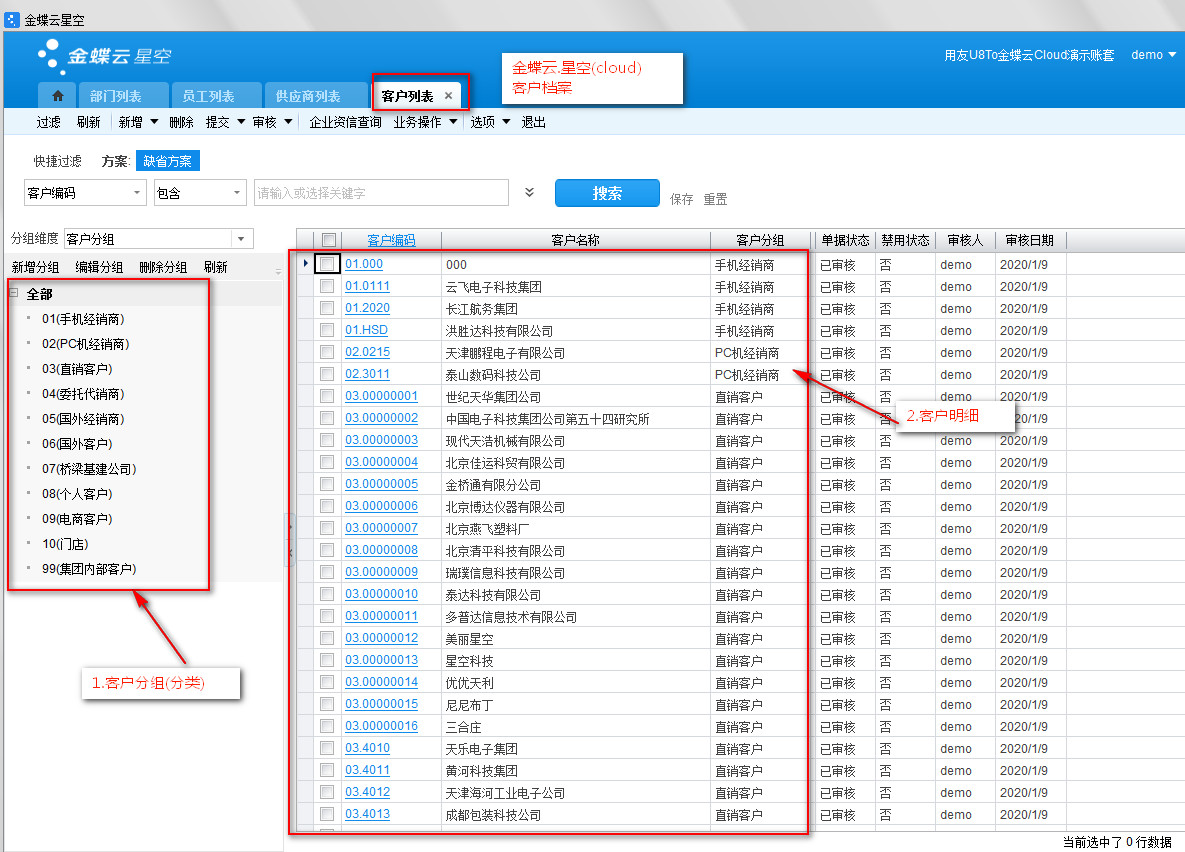
Task: Click the home icon tab
Action: [x=58, y=96]
